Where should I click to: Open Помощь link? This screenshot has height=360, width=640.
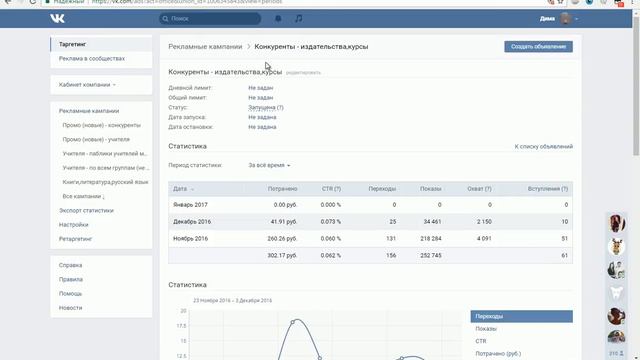pyautogui.click(x=70, y=293)
